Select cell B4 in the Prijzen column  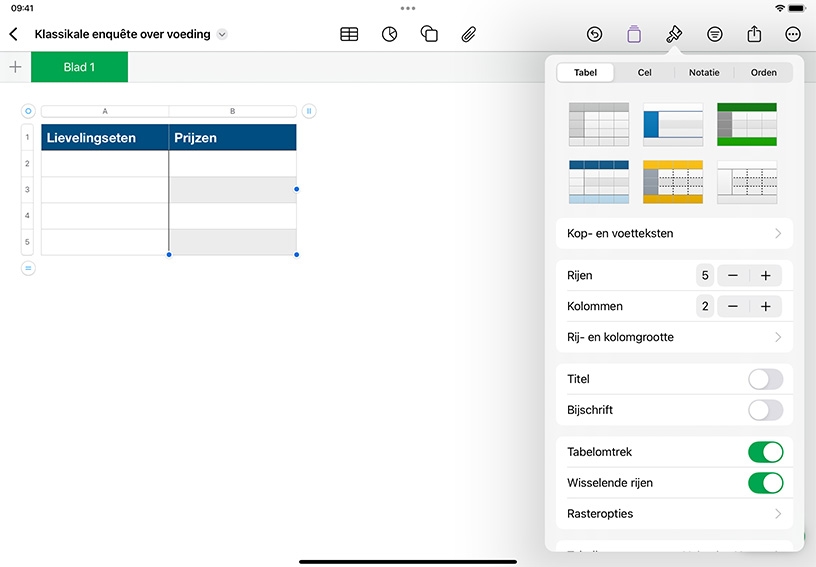[233, 215]
